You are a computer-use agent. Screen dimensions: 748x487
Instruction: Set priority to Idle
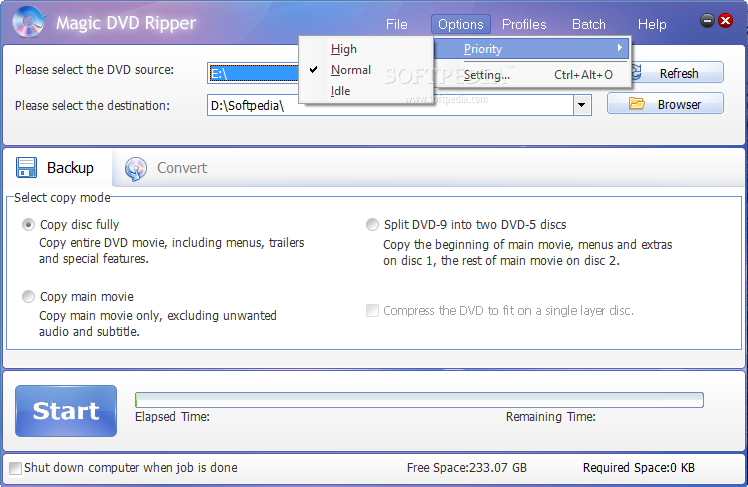366,91
